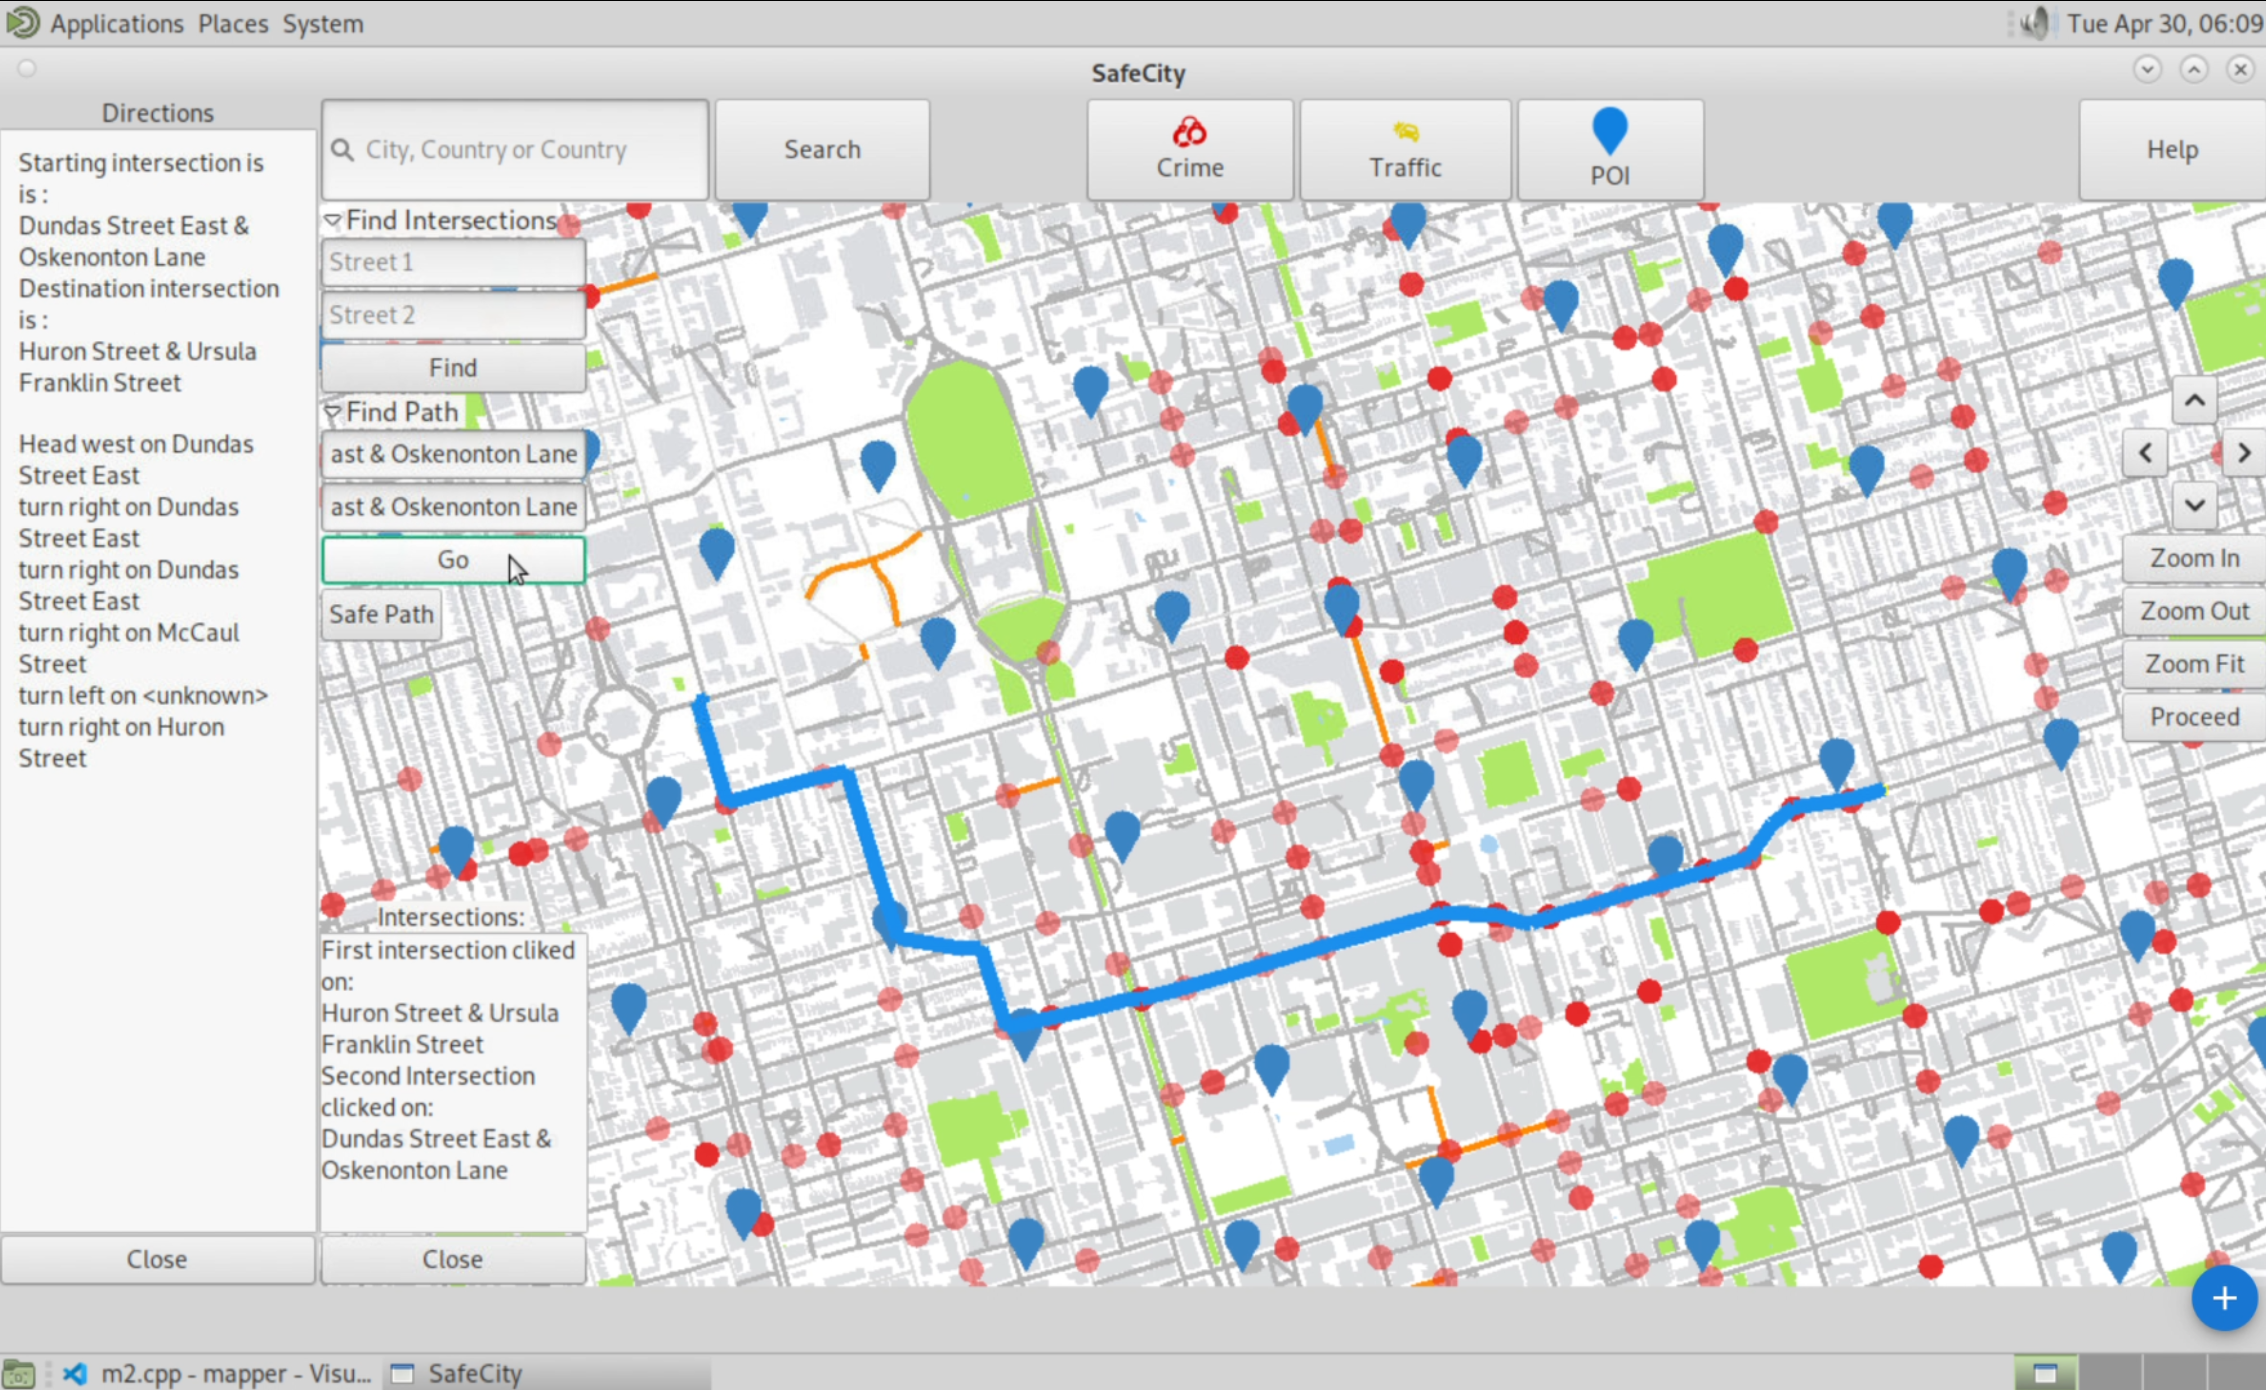Click the workspace switcher first workspace
The width and height of the screenshot is (2266, 1390).
(2045, 1373)
